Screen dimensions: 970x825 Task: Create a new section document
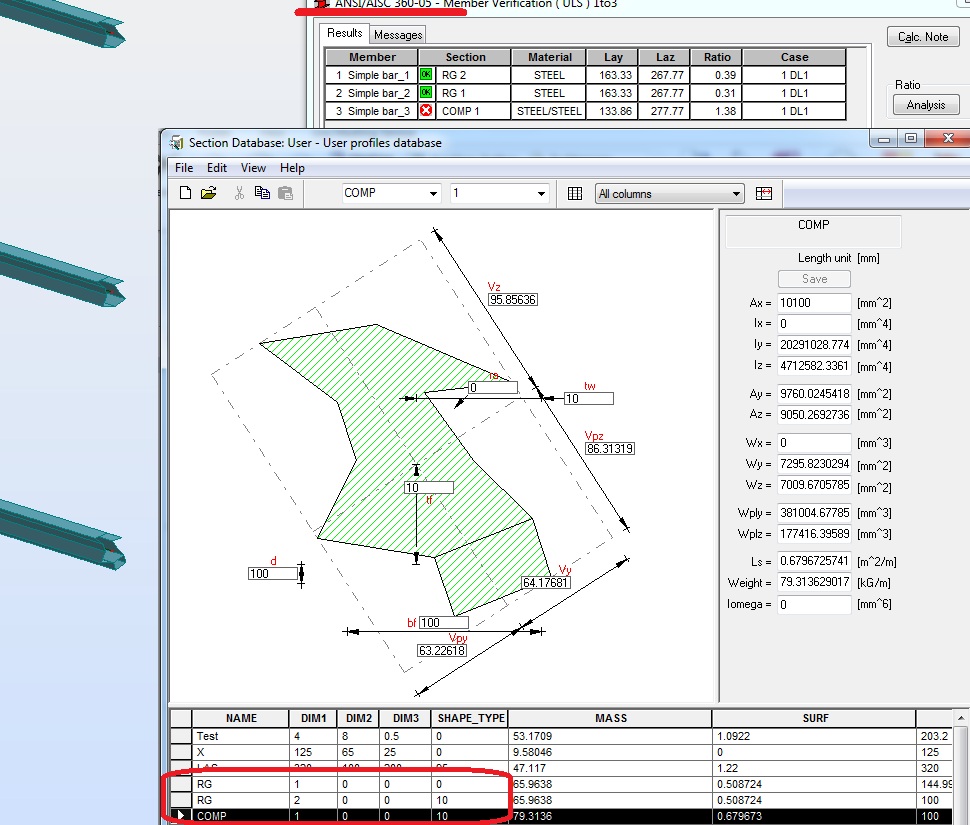[x=186, y=192]
